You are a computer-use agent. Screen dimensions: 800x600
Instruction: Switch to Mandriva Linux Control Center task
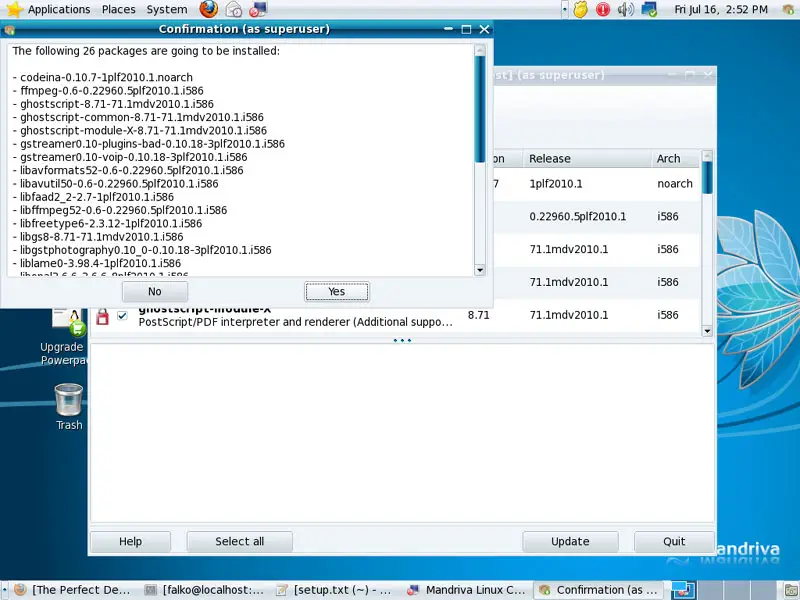click(x=466, y=590)
